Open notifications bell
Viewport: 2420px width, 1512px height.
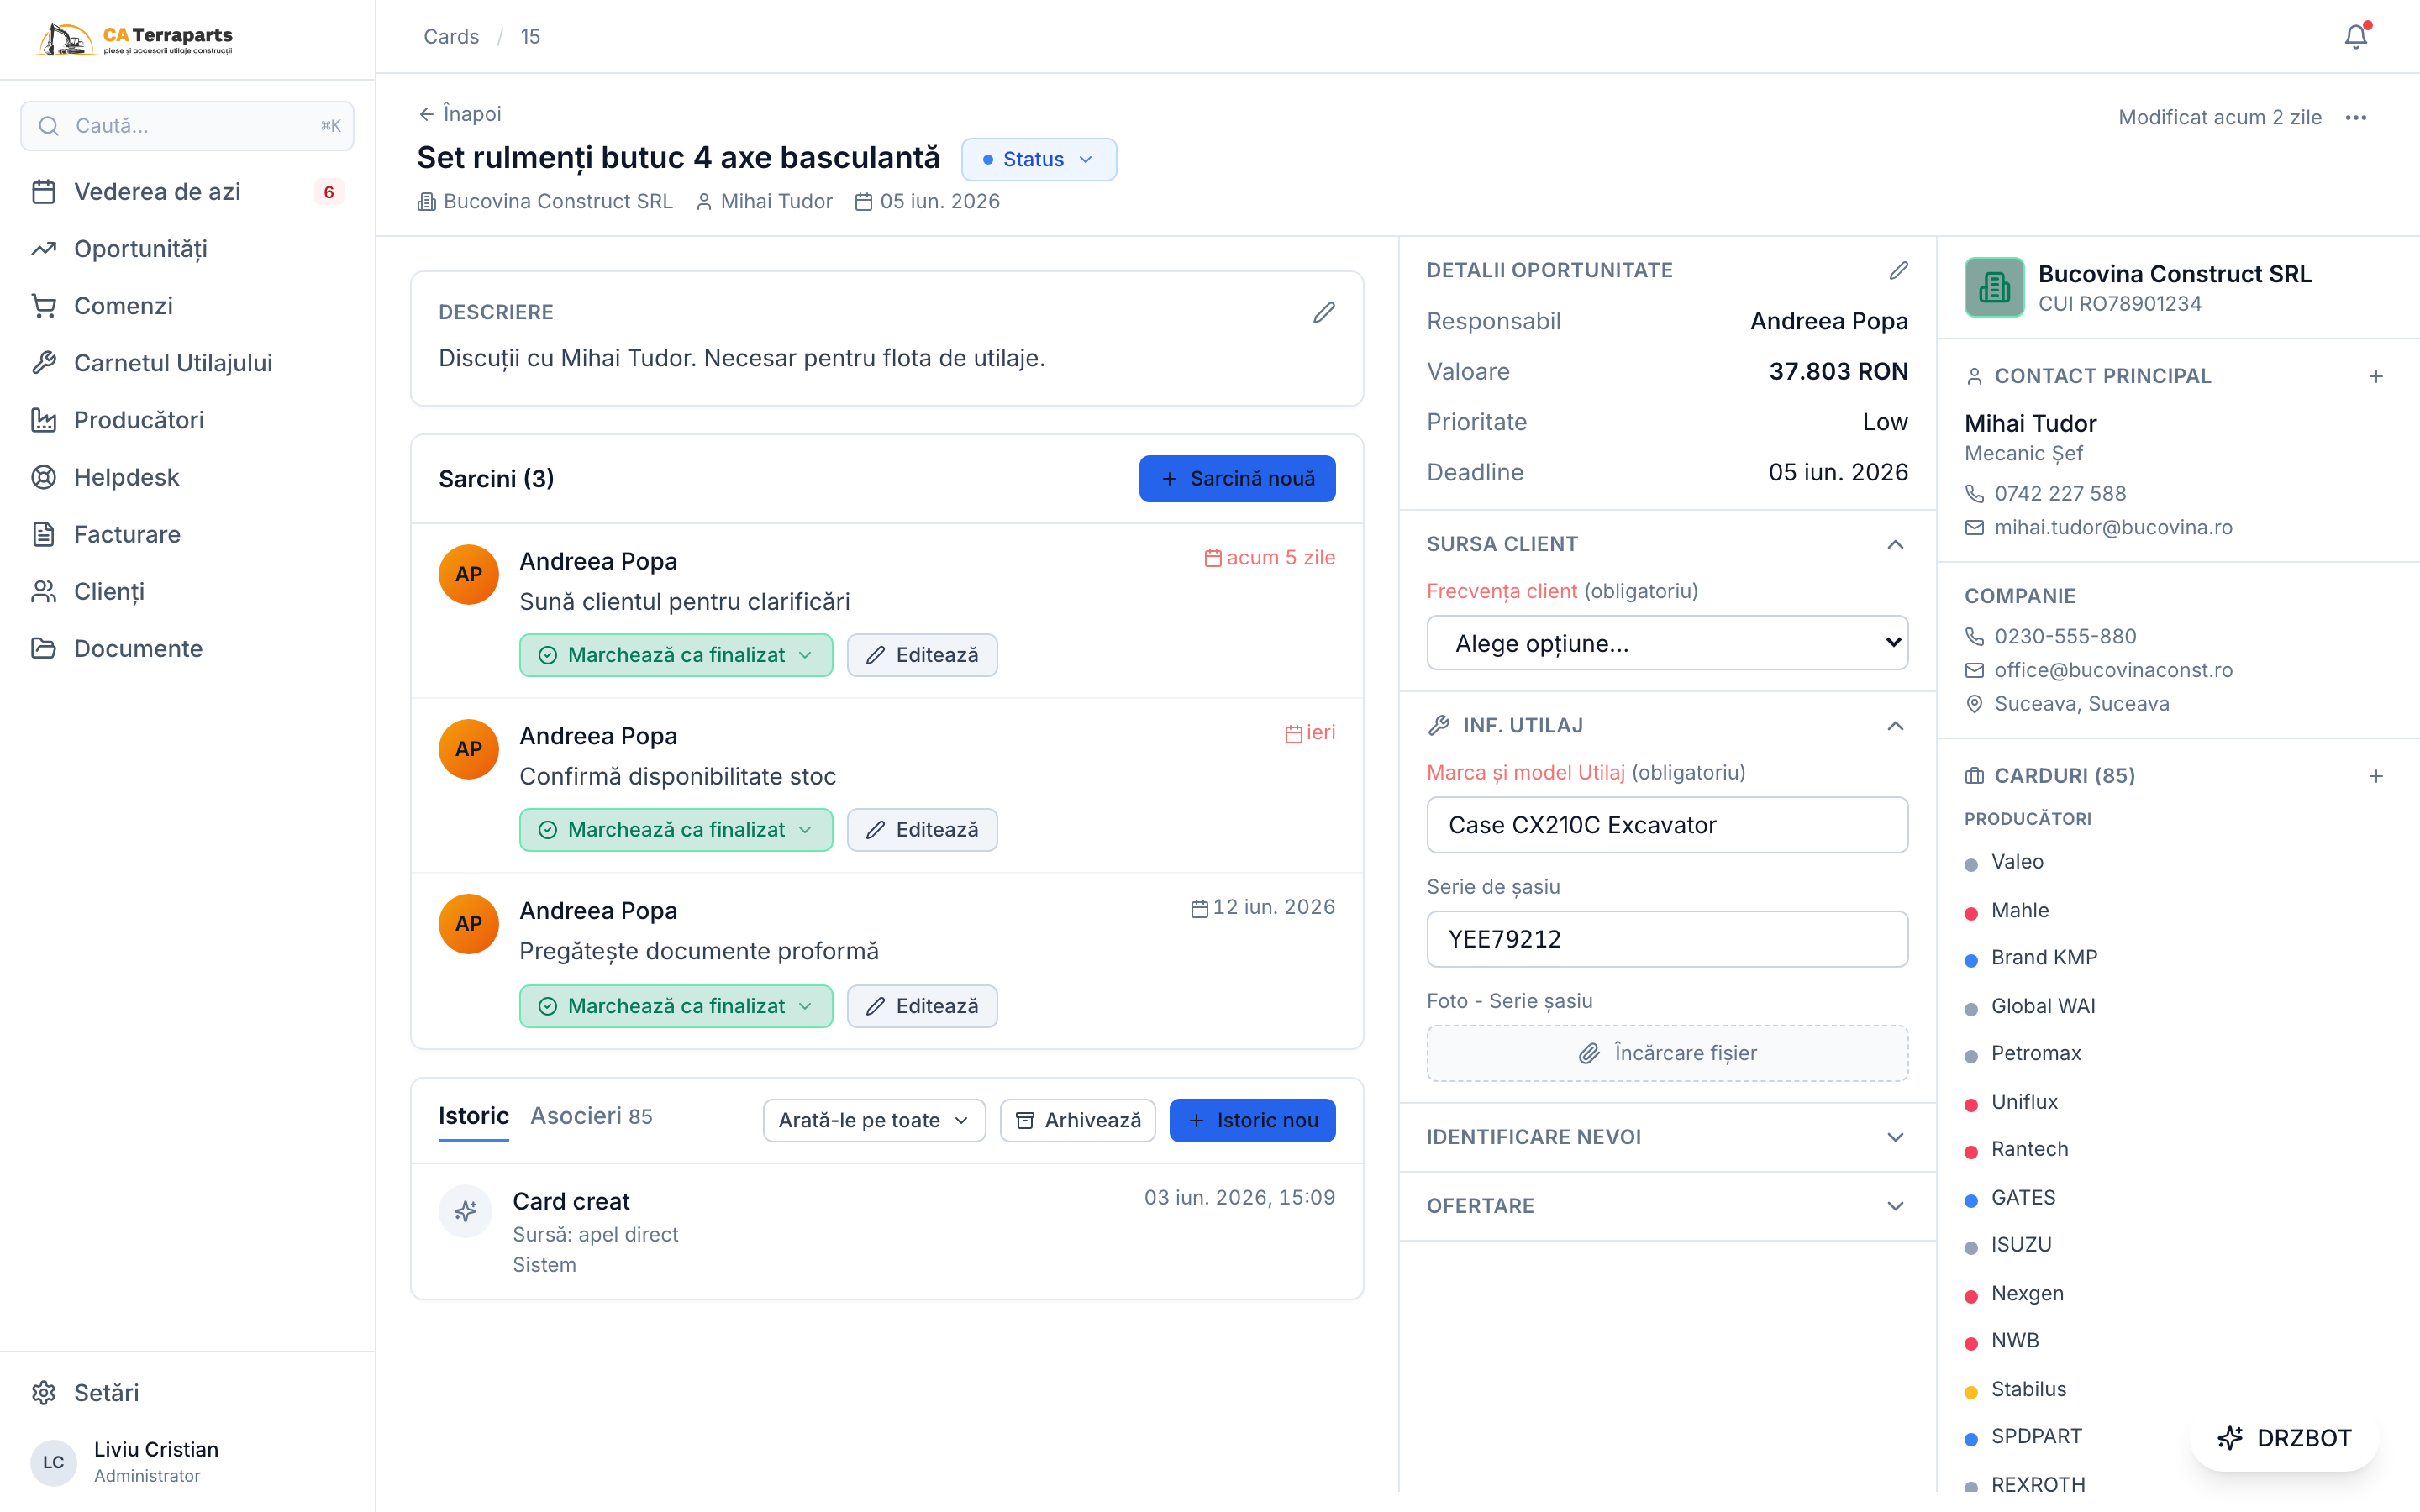[2355, 36]
